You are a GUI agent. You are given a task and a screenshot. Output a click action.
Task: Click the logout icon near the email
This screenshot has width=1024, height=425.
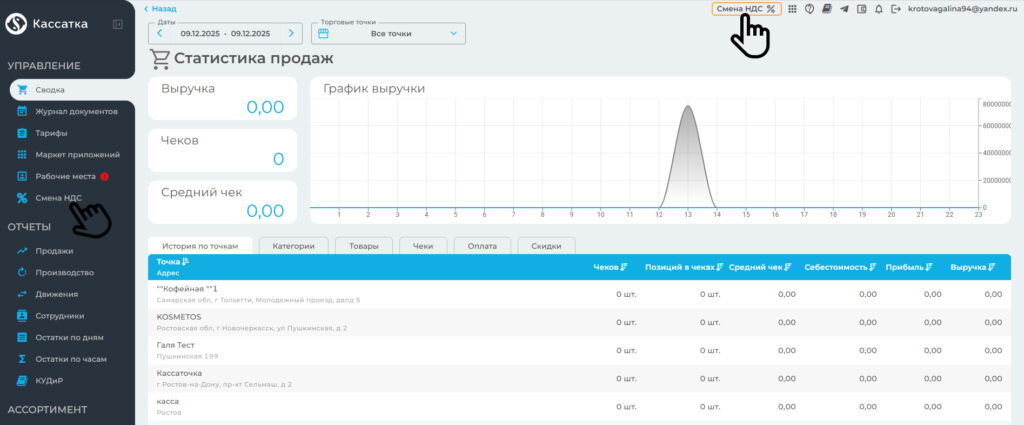895,9
